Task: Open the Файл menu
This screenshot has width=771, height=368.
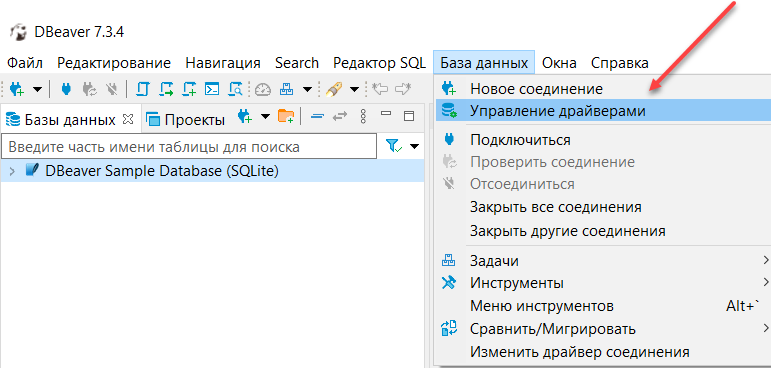Action: tap(25, 63)
